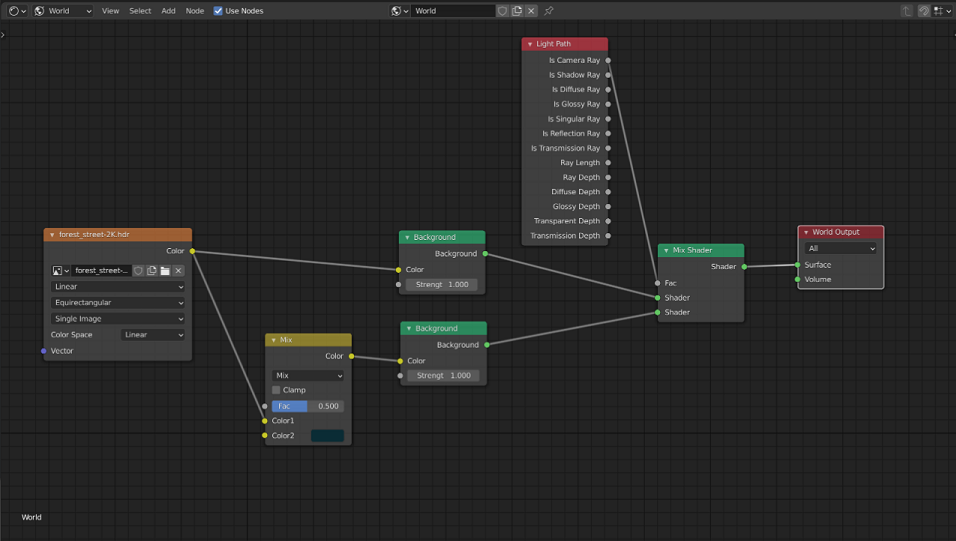Duplicate the forest_street image data-block
956x541 pixels.
coord(152,270)
